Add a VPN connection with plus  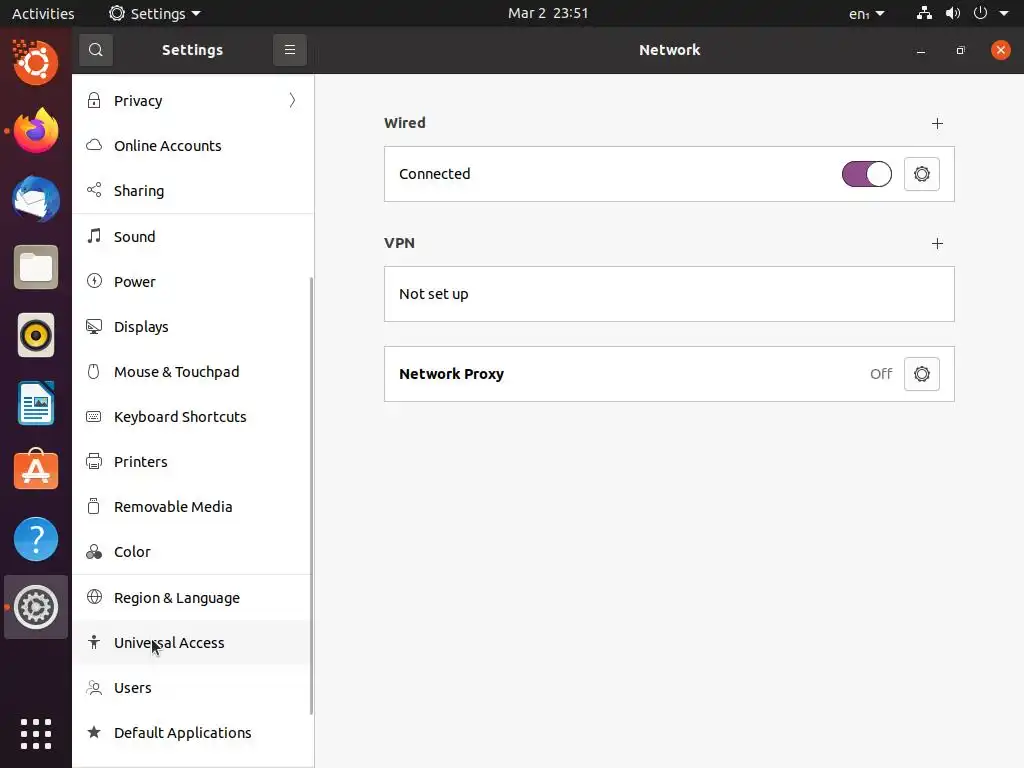pyautogui.click(x=937, y=244)
